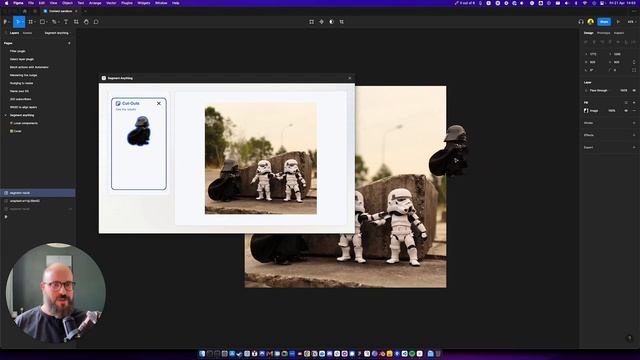Add a new page with the plus icon
This screenshot has width=640, height=360.
pyautogui.click(x=69, y=43)
